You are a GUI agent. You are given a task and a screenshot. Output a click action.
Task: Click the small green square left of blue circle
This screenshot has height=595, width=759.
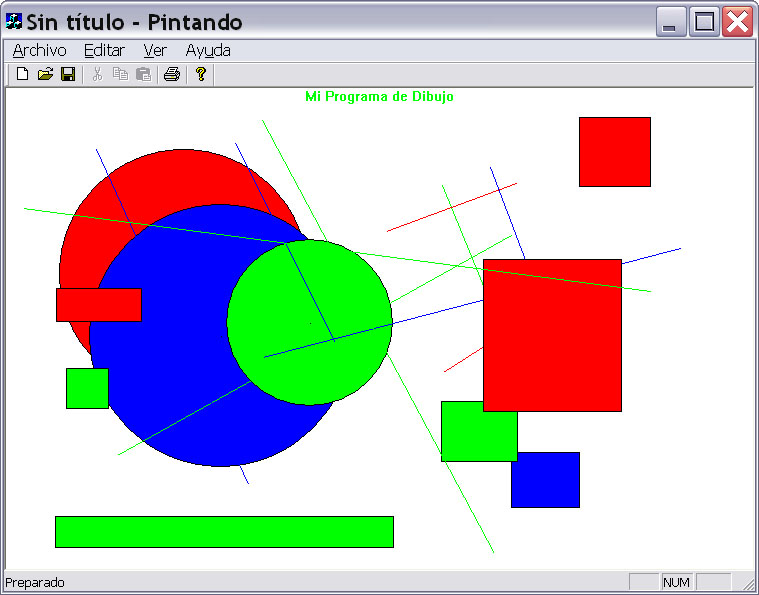click(x=87, y=388)
